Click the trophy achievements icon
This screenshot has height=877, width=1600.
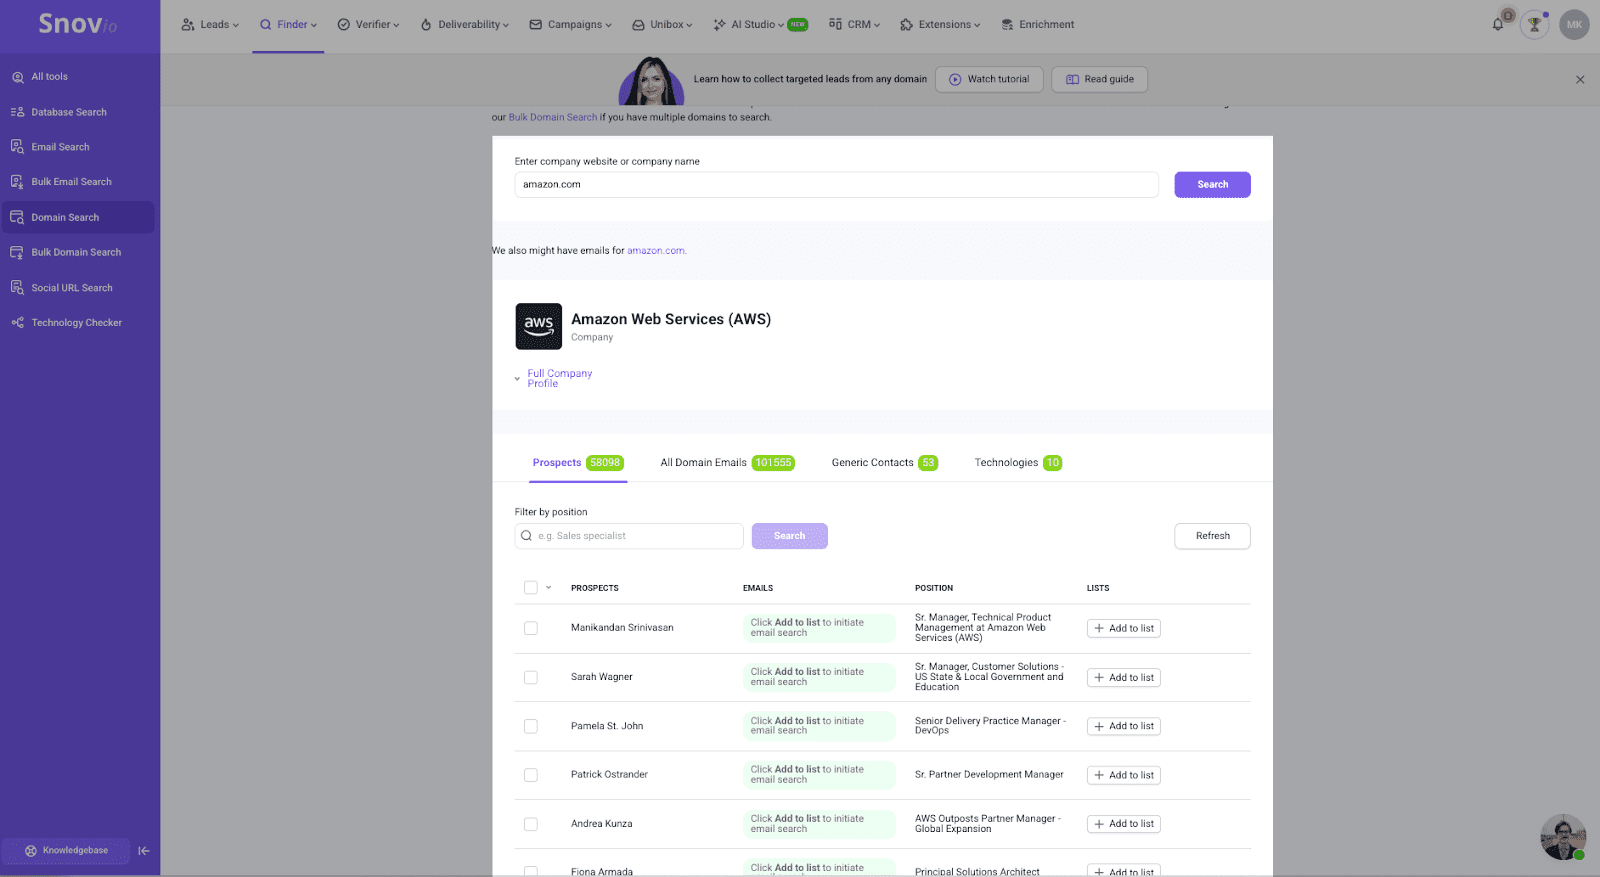point(1534,25)
